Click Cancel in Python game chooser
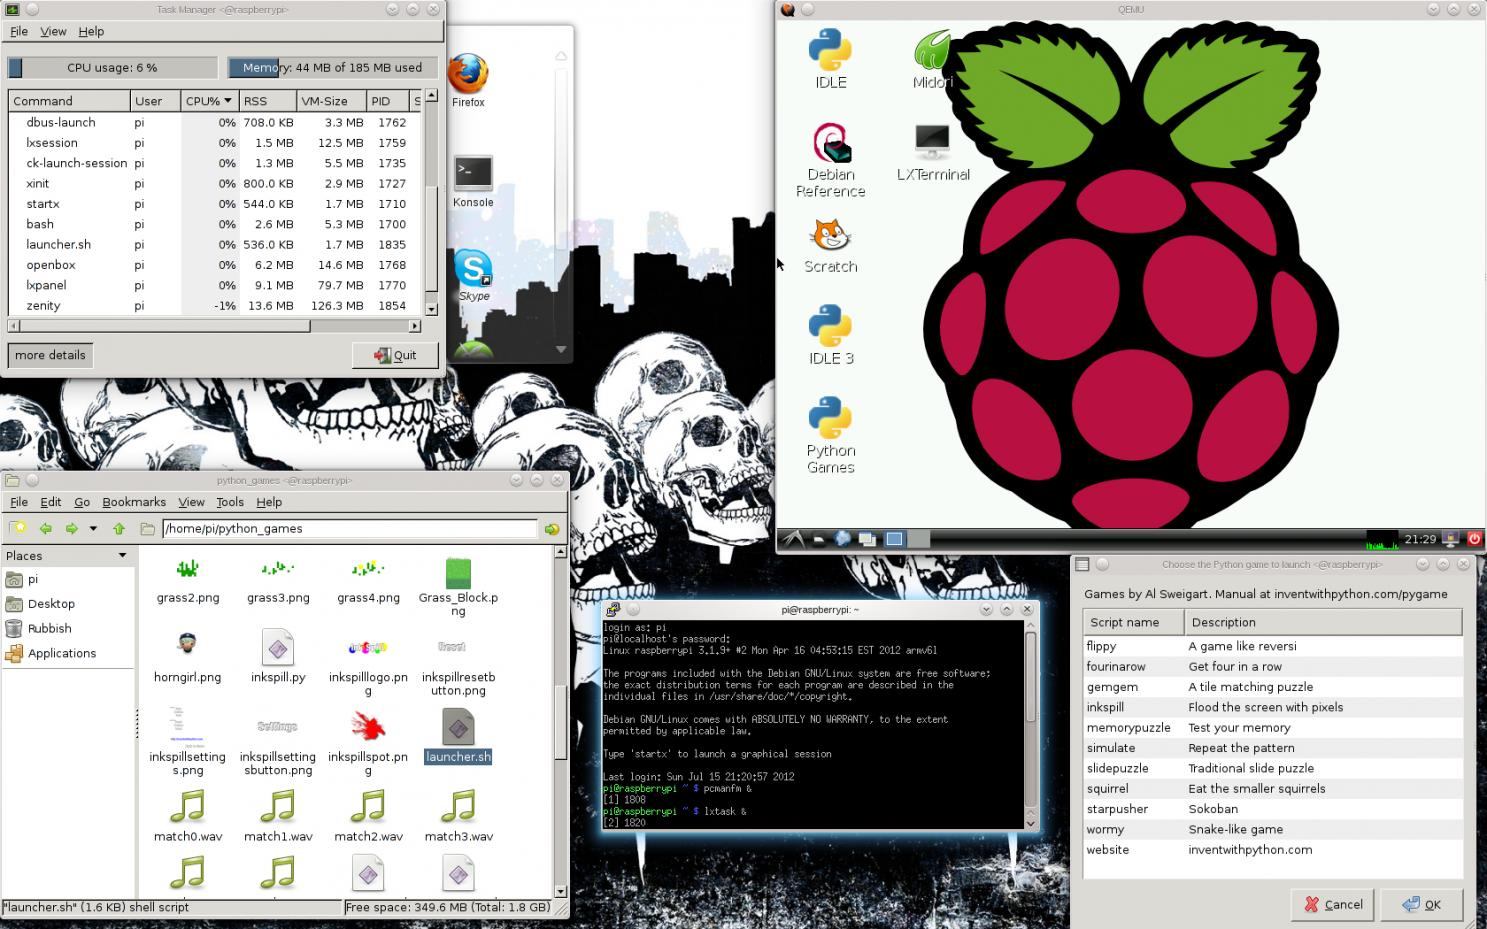This screenshot has height=929, width=1487. [x=1333, y=904]
